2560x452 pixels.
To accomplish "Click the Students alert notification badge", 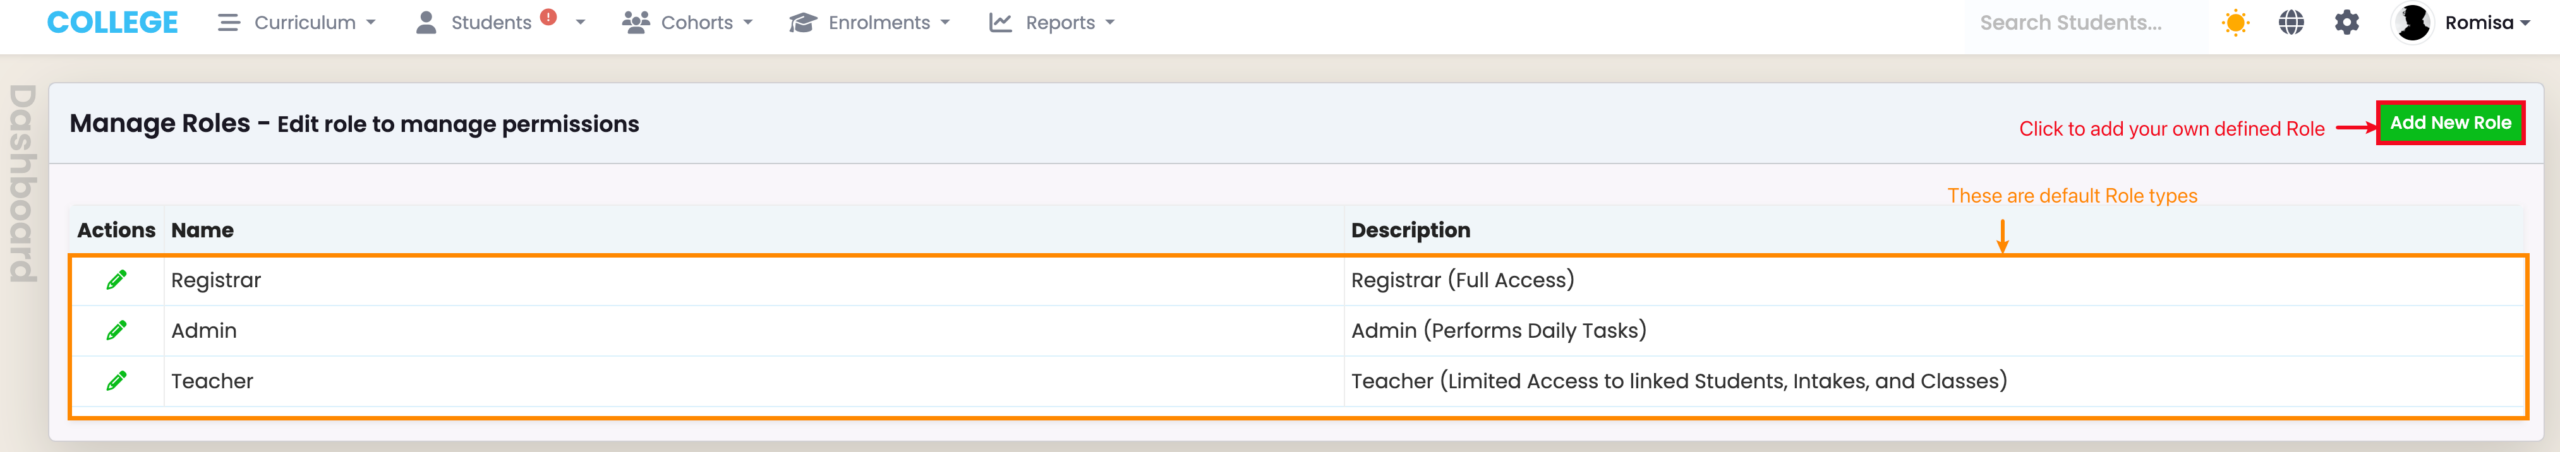I will click(548, 16).
